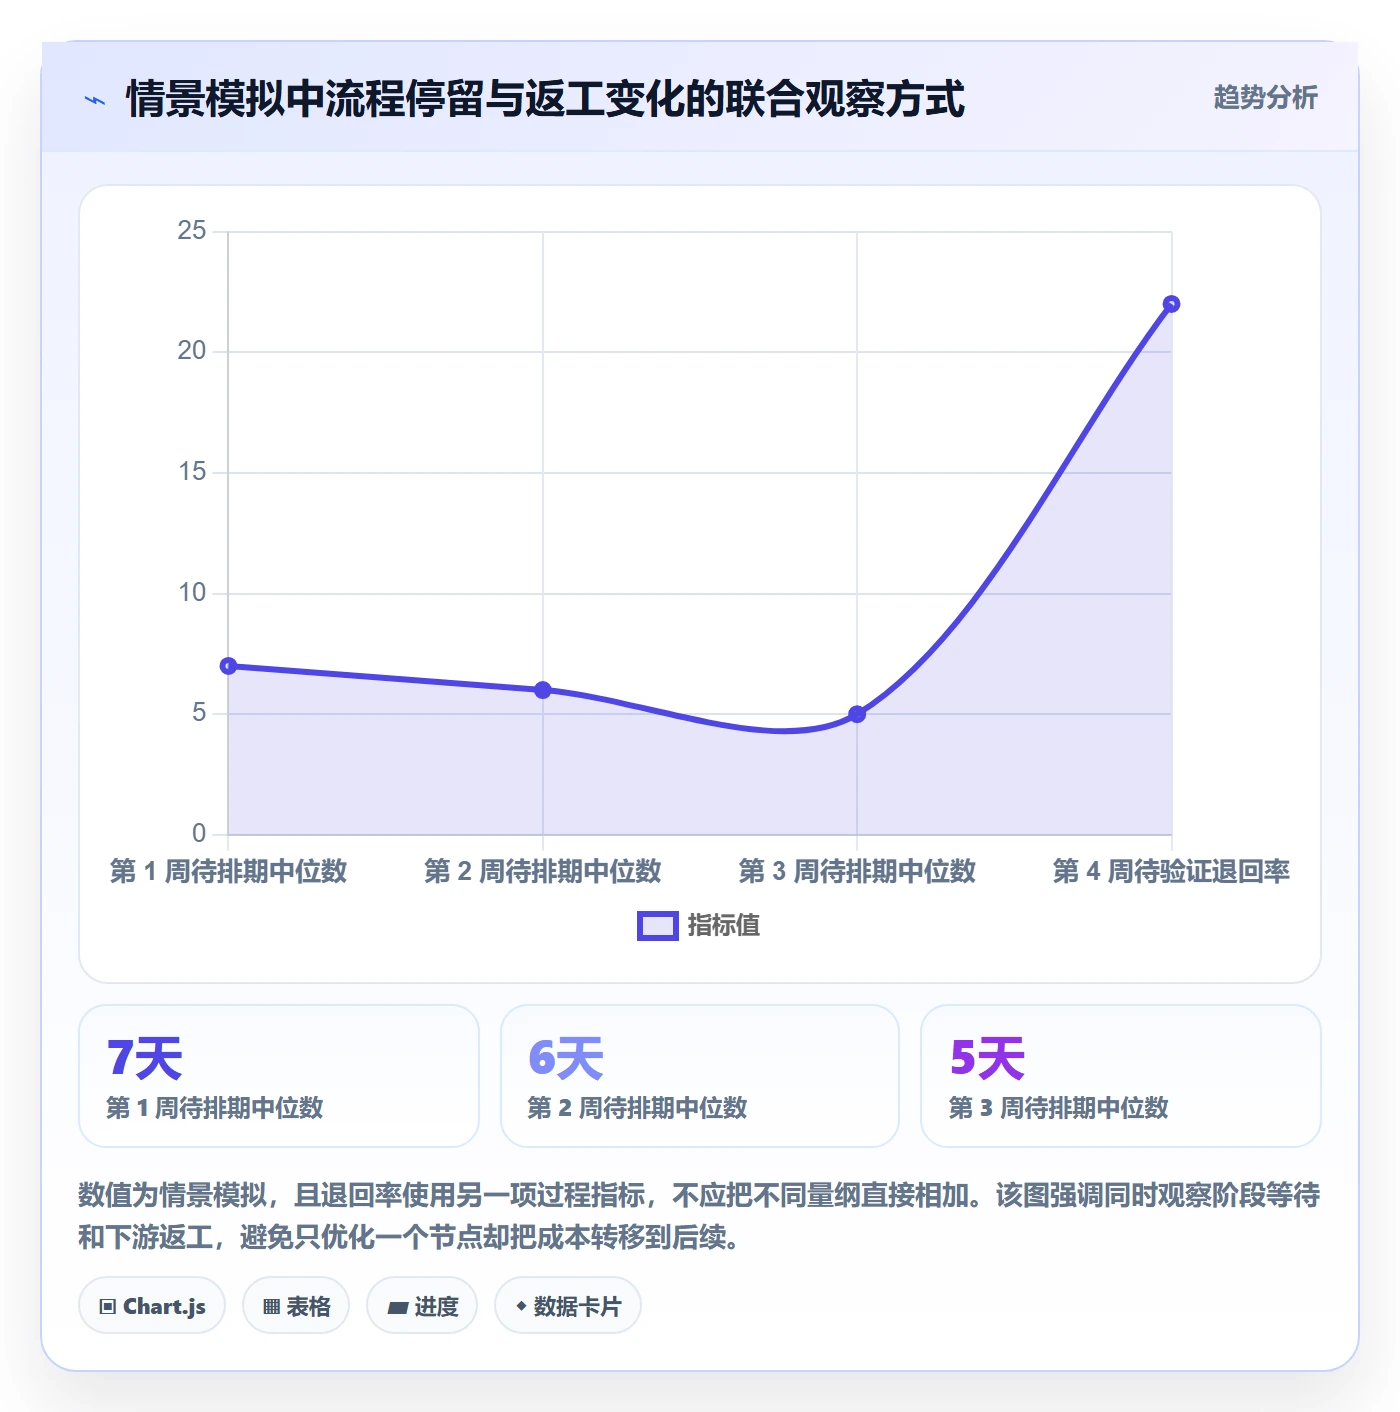Click the bar icon in the 进度 tag
Image resolution: width=1400 pixels, height=1412 pixels.
397,1307
